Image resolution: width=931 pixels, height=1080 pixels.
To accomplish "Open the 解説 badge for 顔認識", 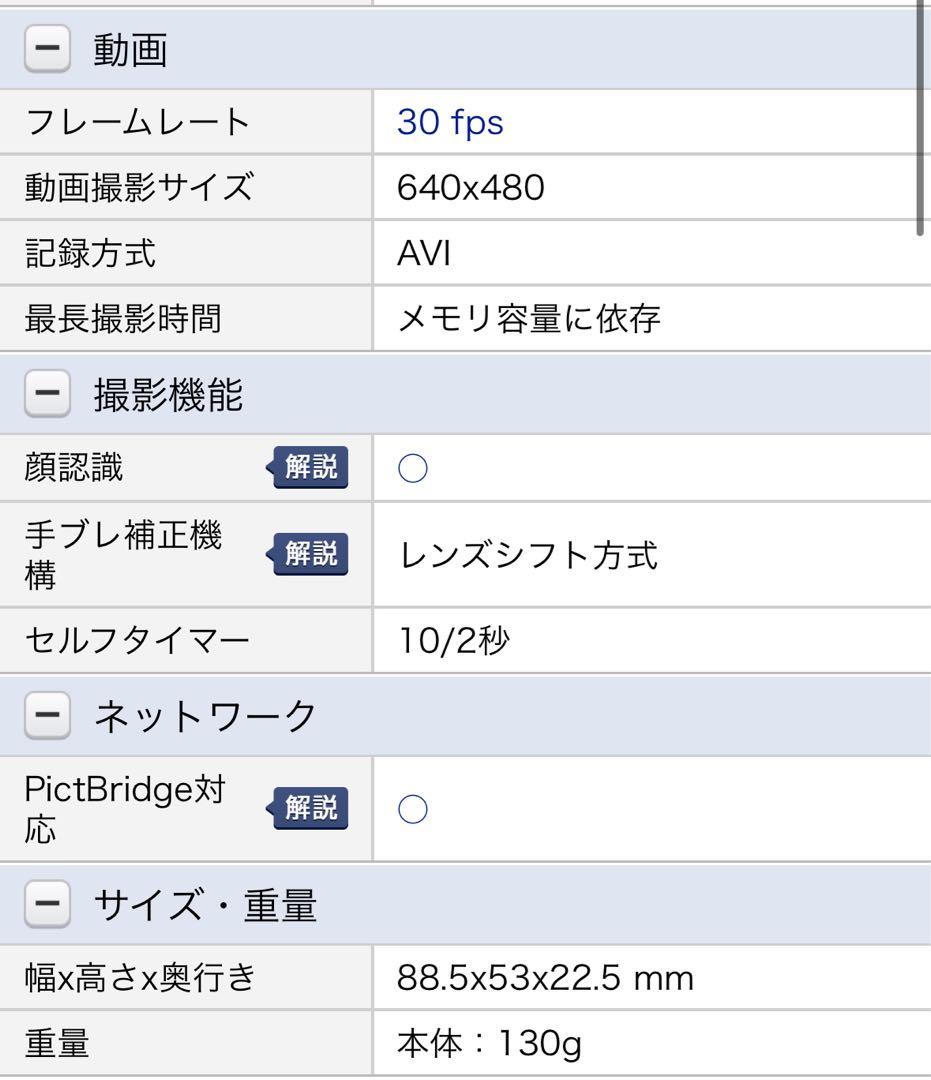I will (x=309, y=467).
